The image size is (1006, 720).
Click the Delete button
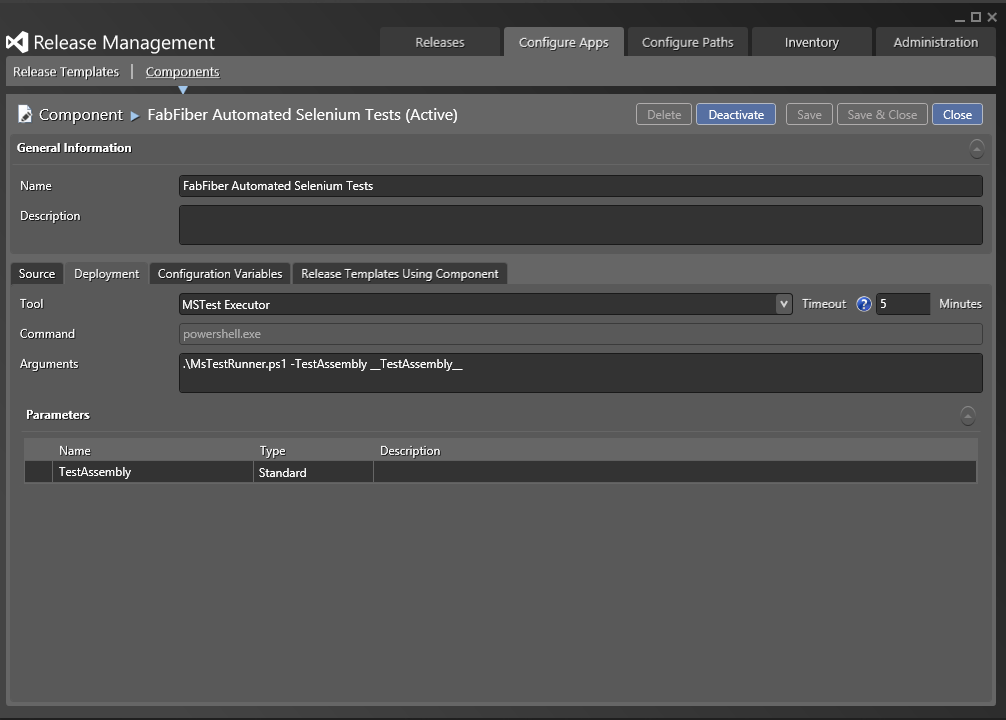(x=664, y=114)
